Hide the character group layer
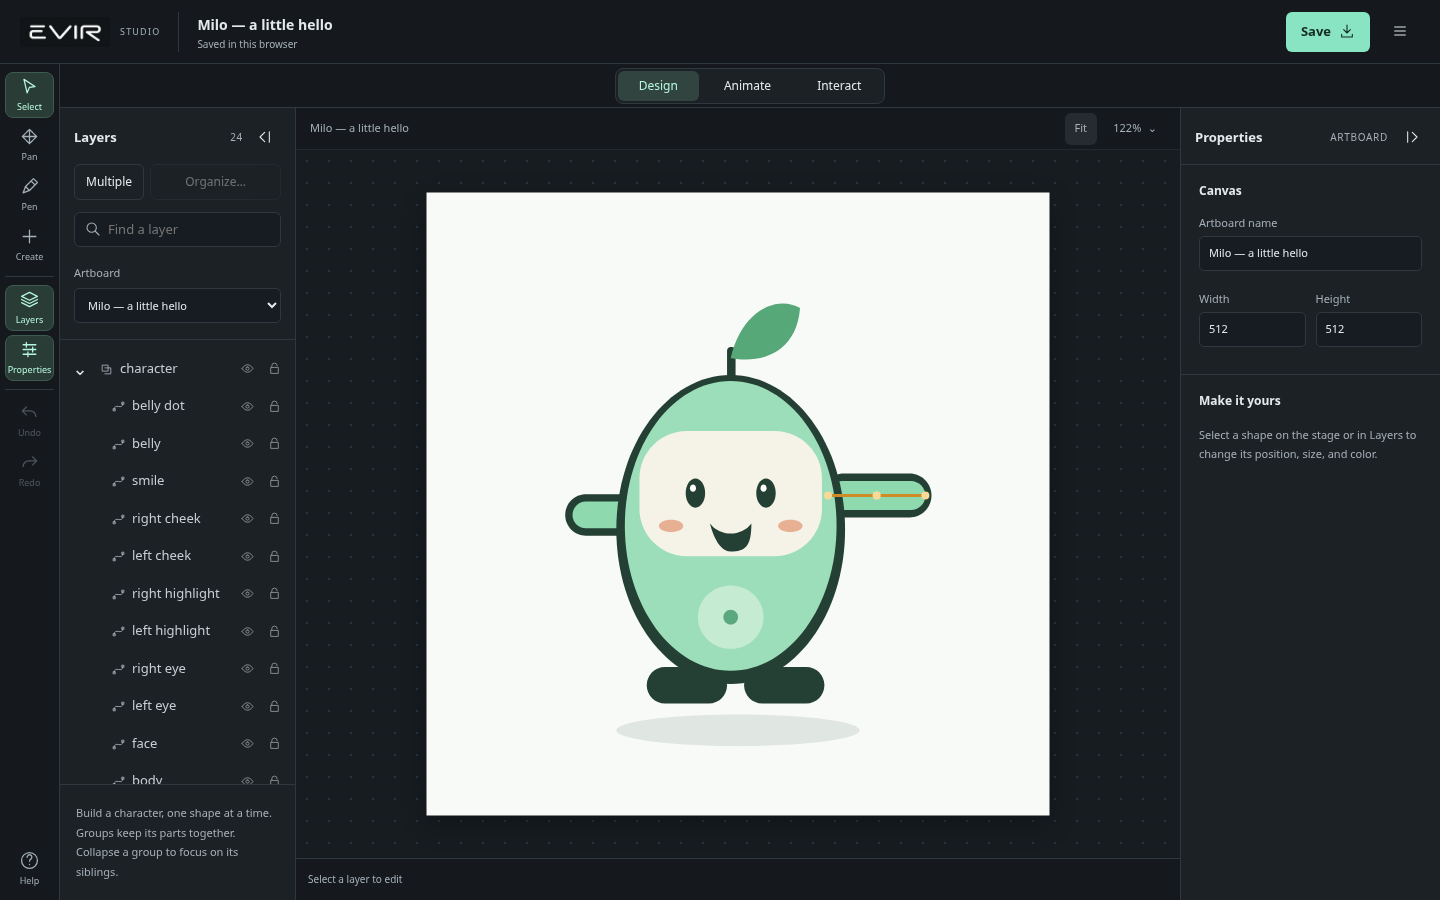This screenshot has width=1440, height=900. click(247, 369)
